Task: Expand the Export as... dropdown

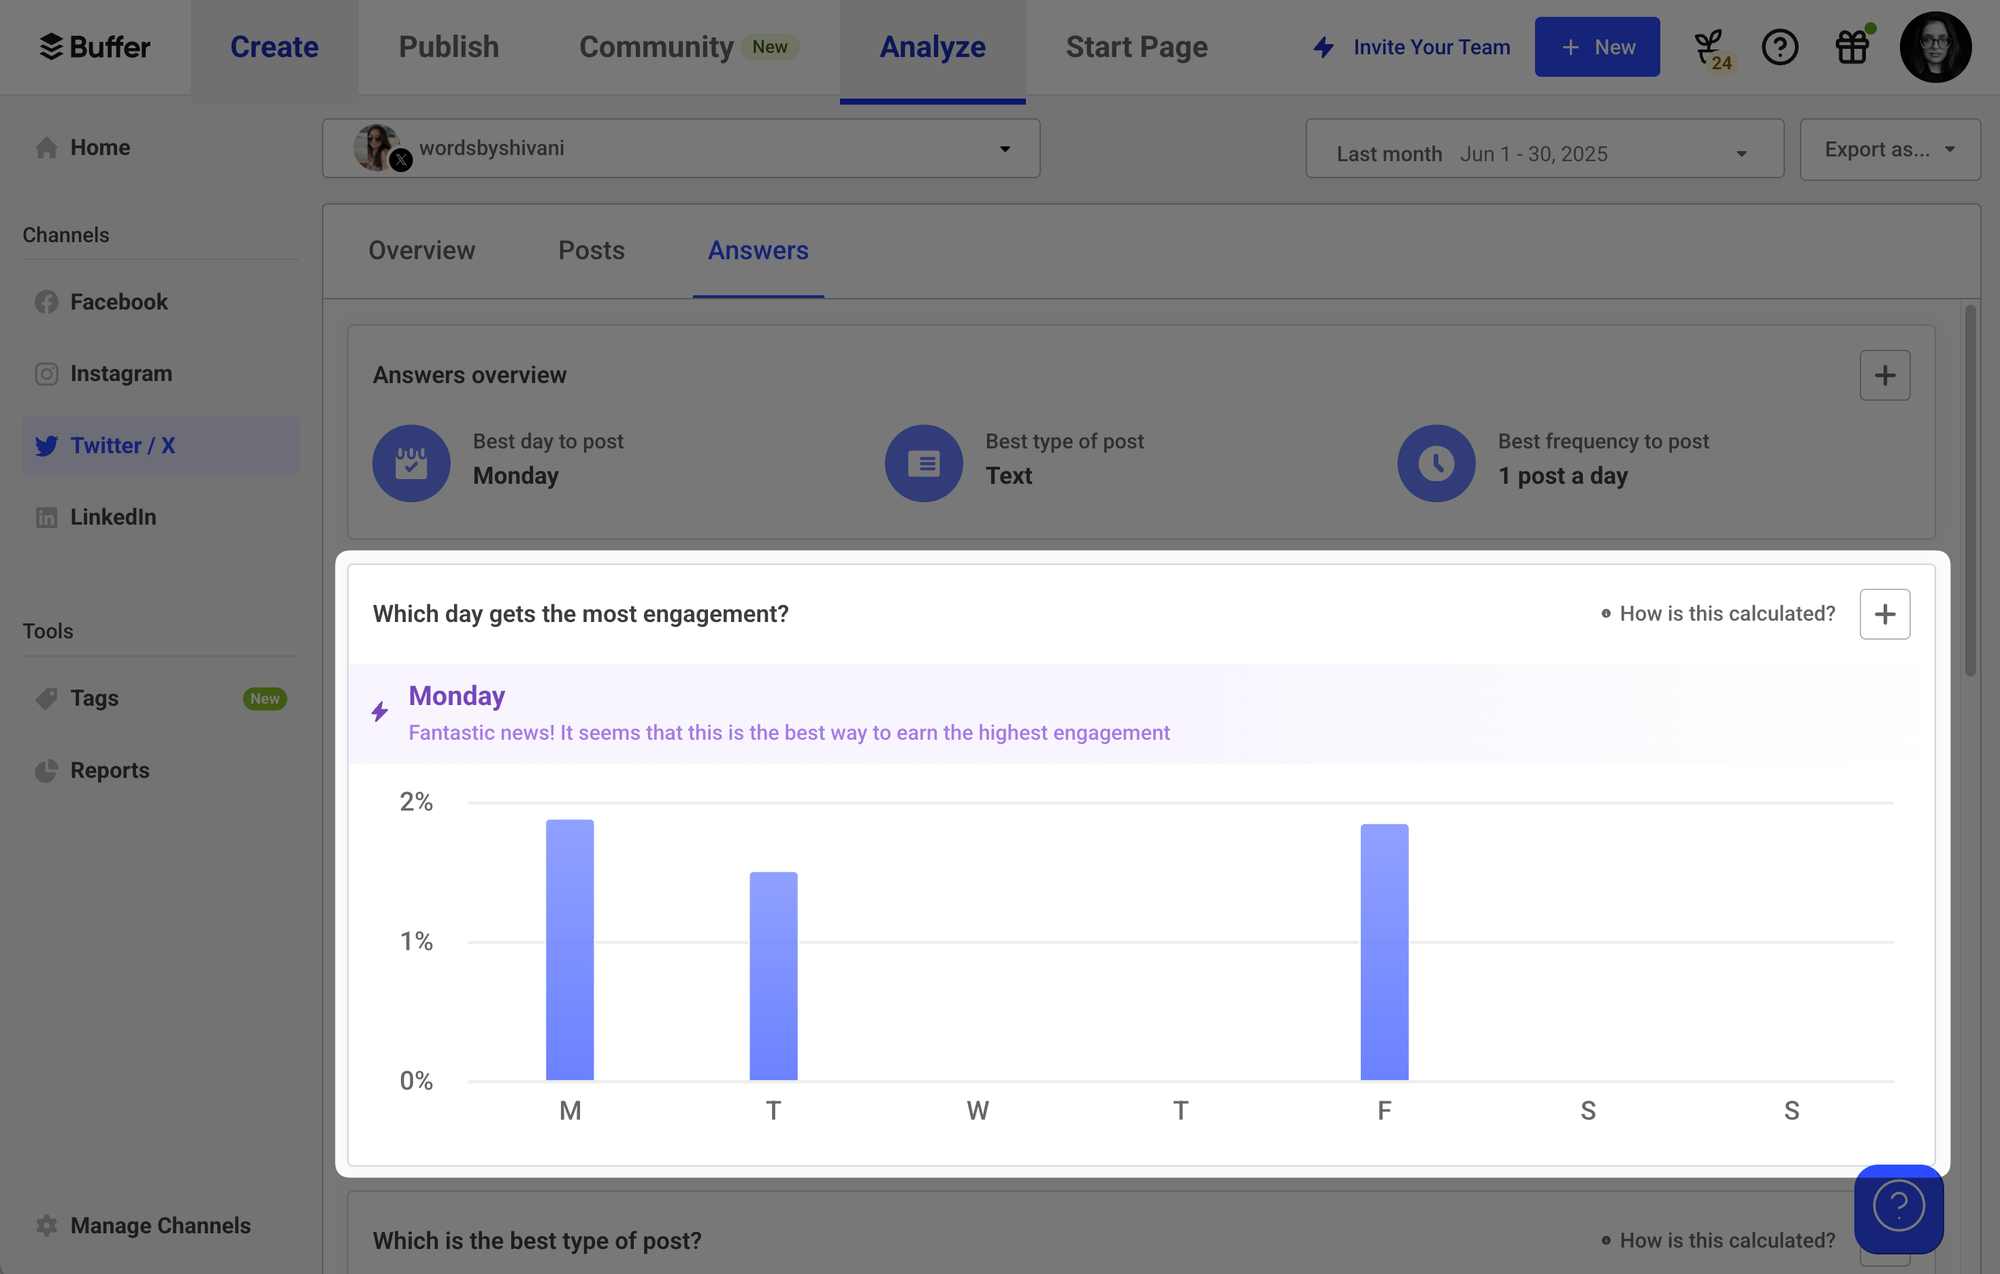Action: [x=1889, y=149]
